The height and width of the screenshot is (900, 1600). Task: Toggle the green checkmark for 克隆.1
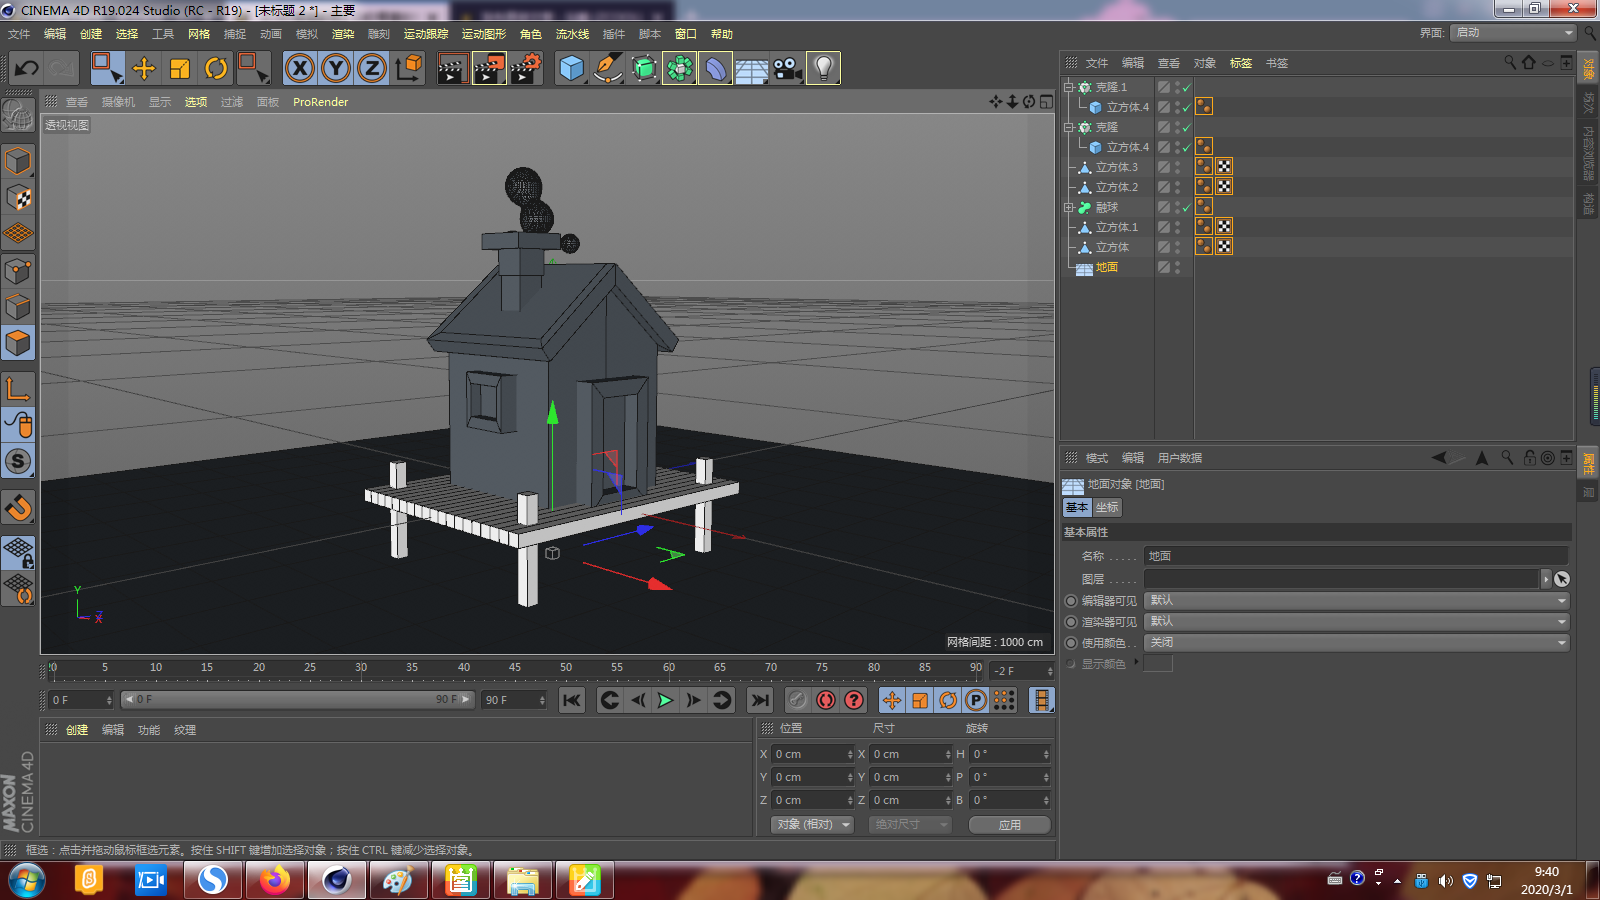(1187, 87)
